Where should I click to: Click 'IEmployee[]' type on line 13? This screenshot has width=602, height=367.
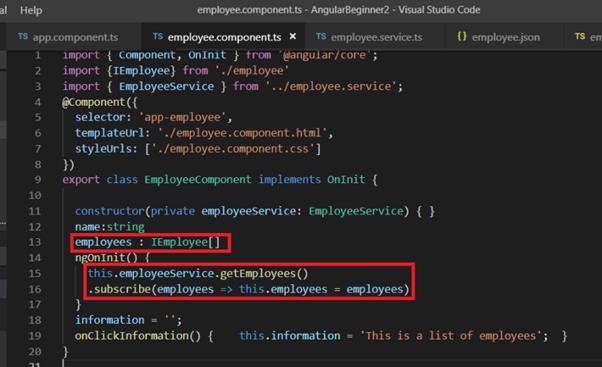pos(185,242)
